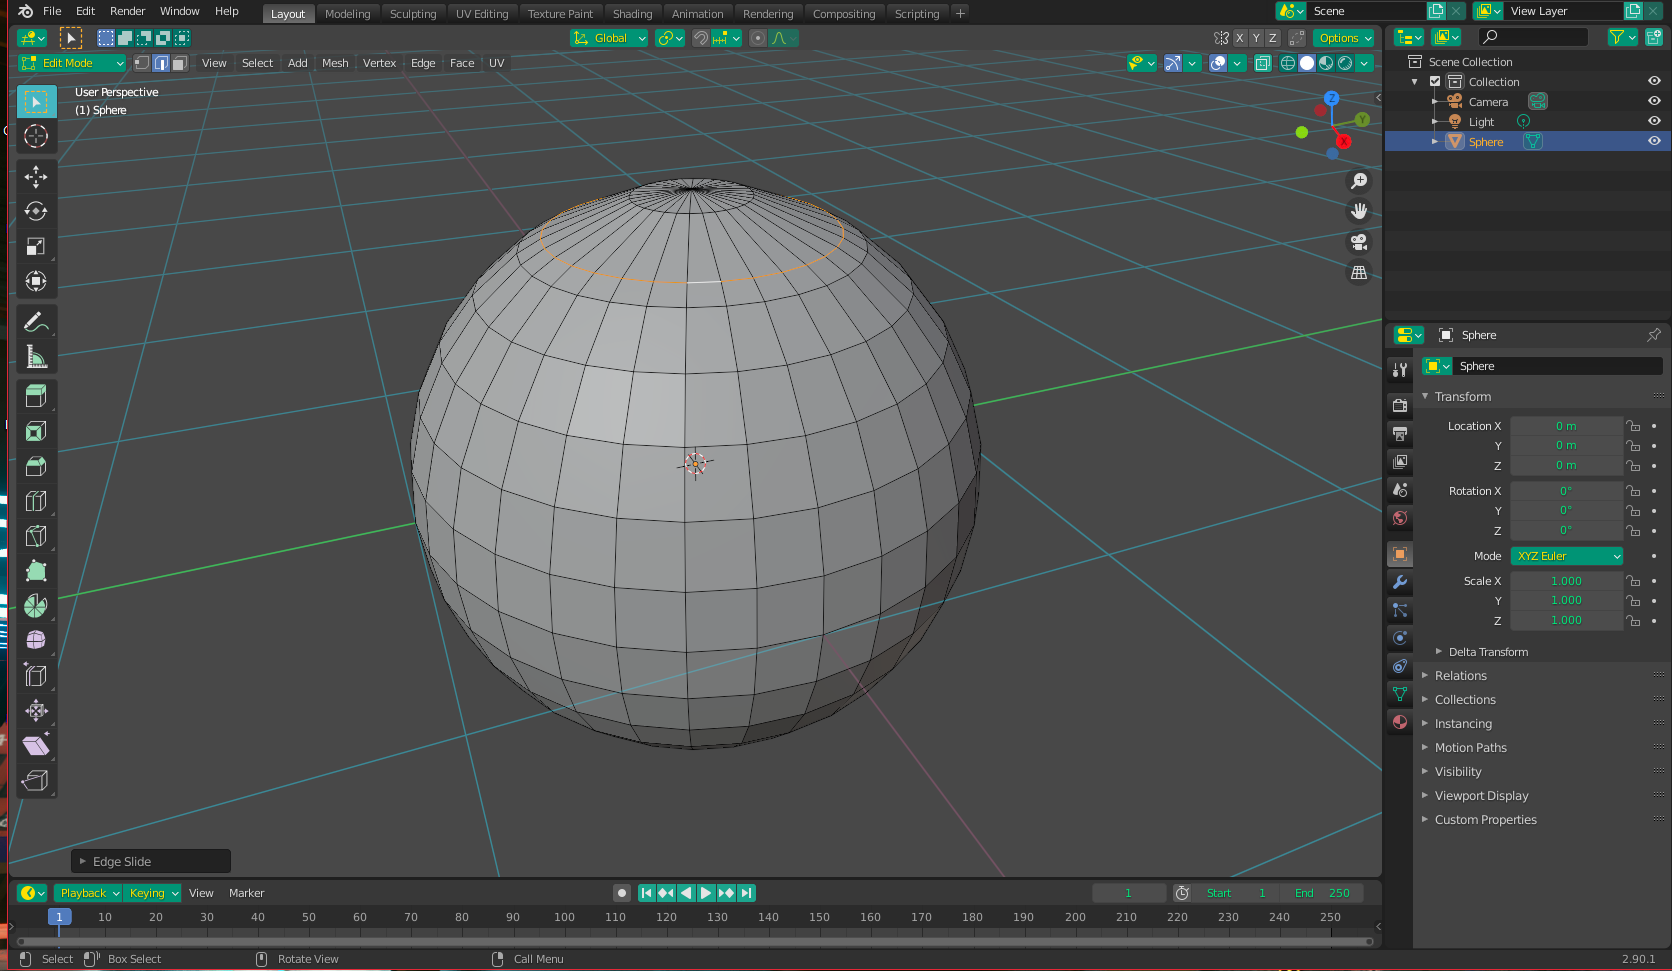The width and height of the screenshot is (1672, 971).
Task: Select the Rip Region tool
Action: [x=36, y=781]
